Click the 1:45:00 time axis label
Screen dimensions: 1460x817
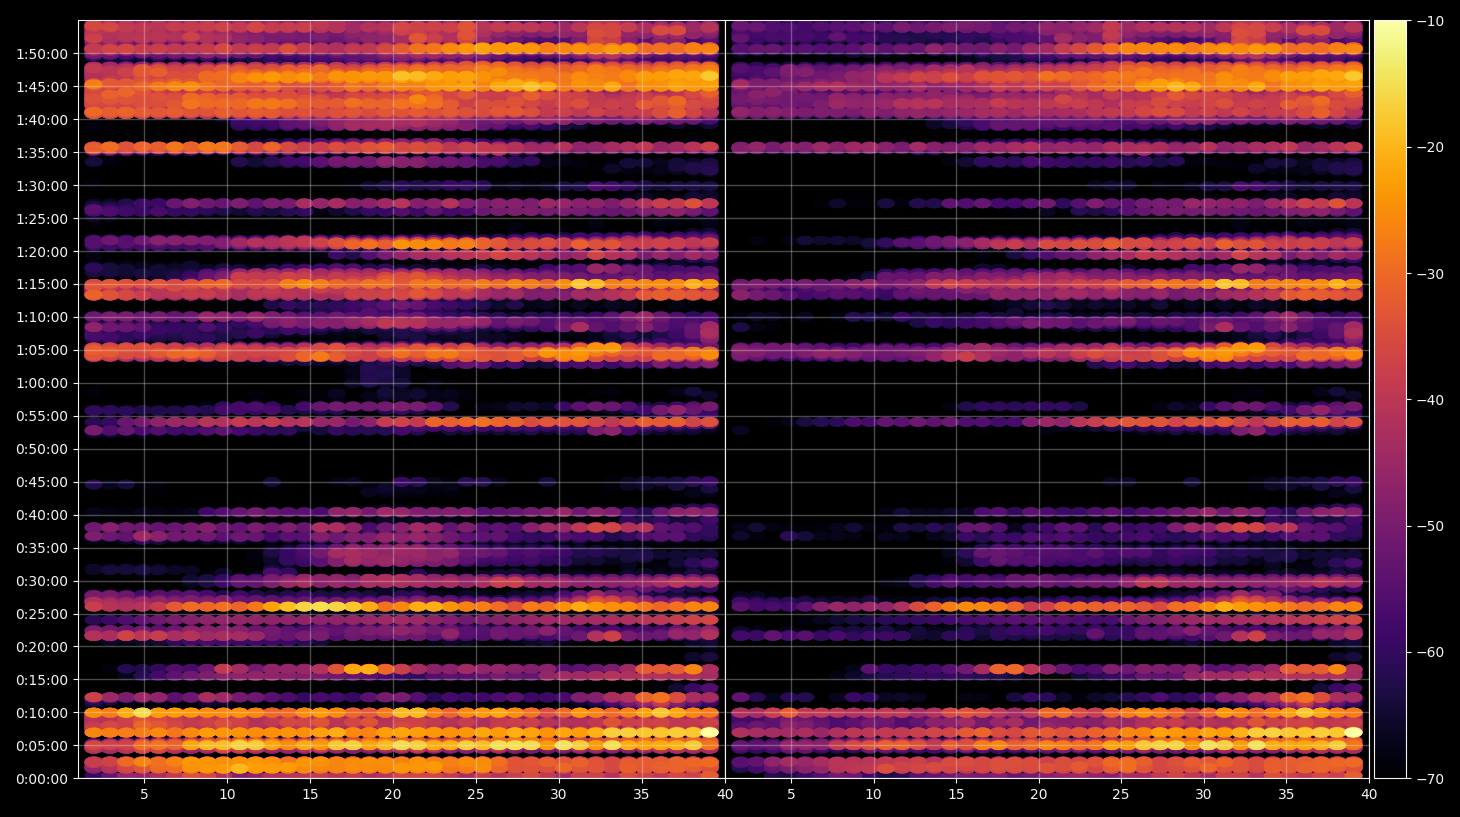pyautogui.click(x=42, y=87)
